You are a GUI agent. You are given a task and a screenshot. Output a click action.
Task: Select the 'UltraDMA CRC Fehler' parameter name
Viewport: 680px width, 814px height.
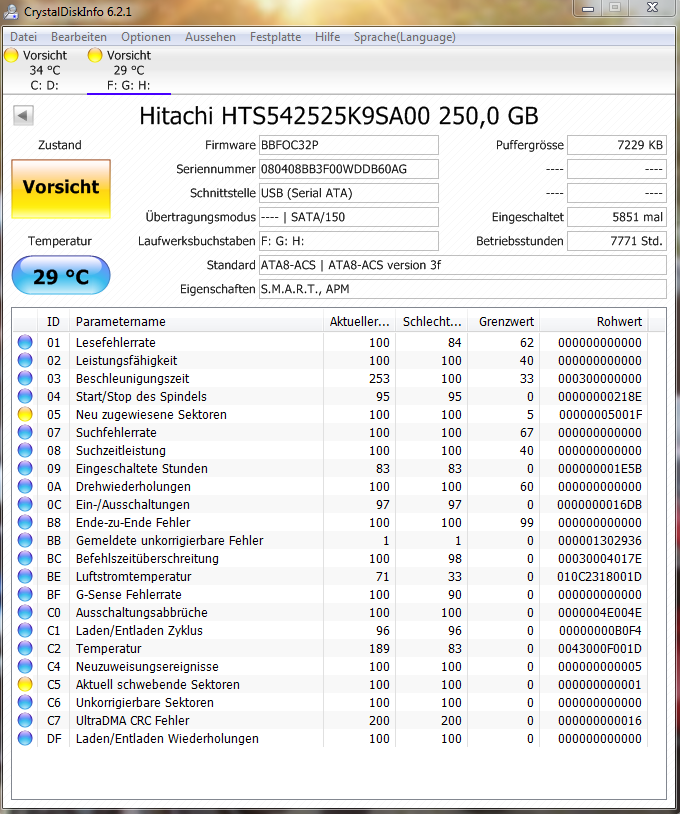coord(132,720)
